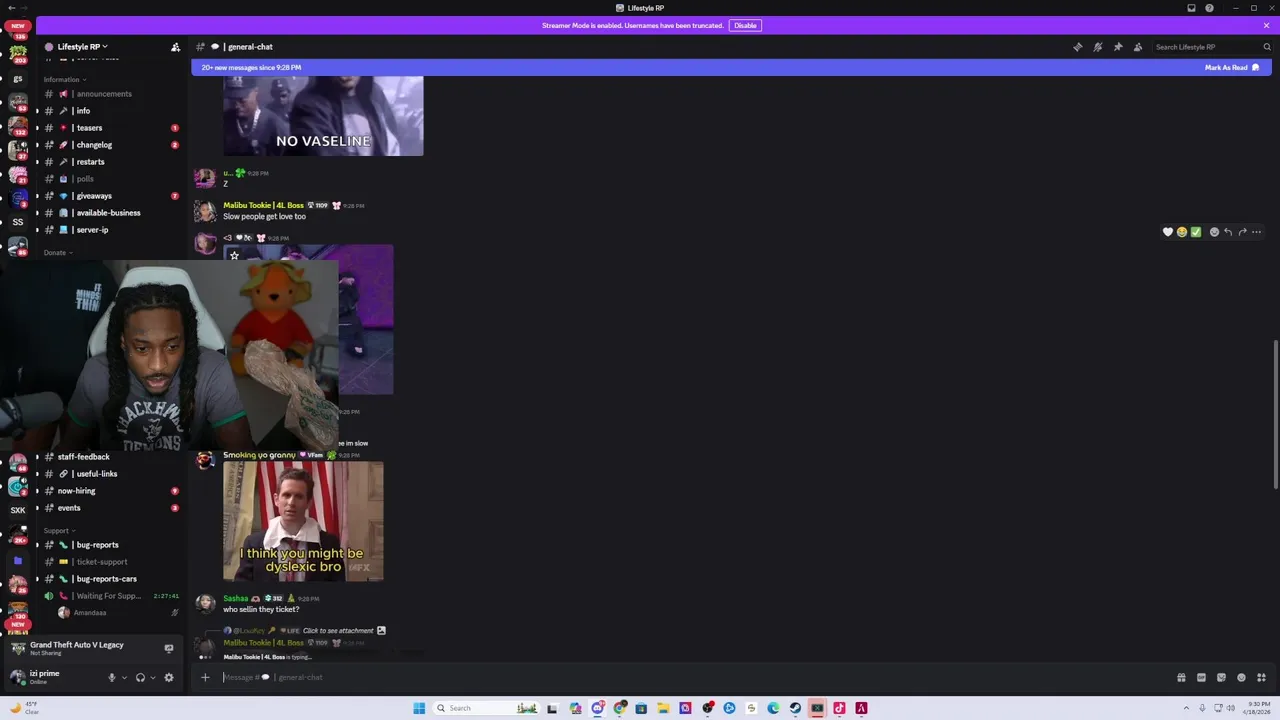
Task: Open the bug-reports channel
Action: tap(110, 545)
